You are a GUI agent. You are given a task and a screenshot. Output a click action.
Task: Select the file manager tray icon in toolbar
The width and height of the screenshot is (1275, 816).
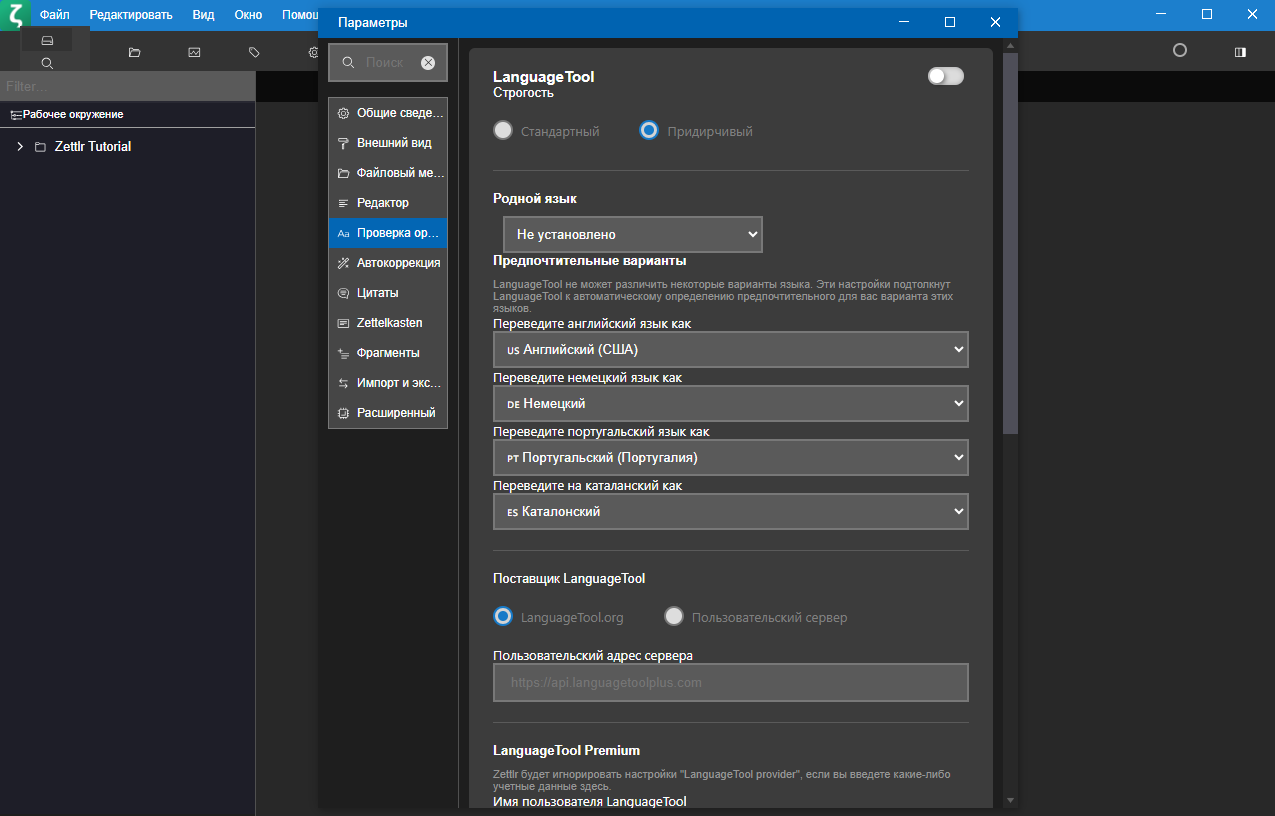coord(47,40)
